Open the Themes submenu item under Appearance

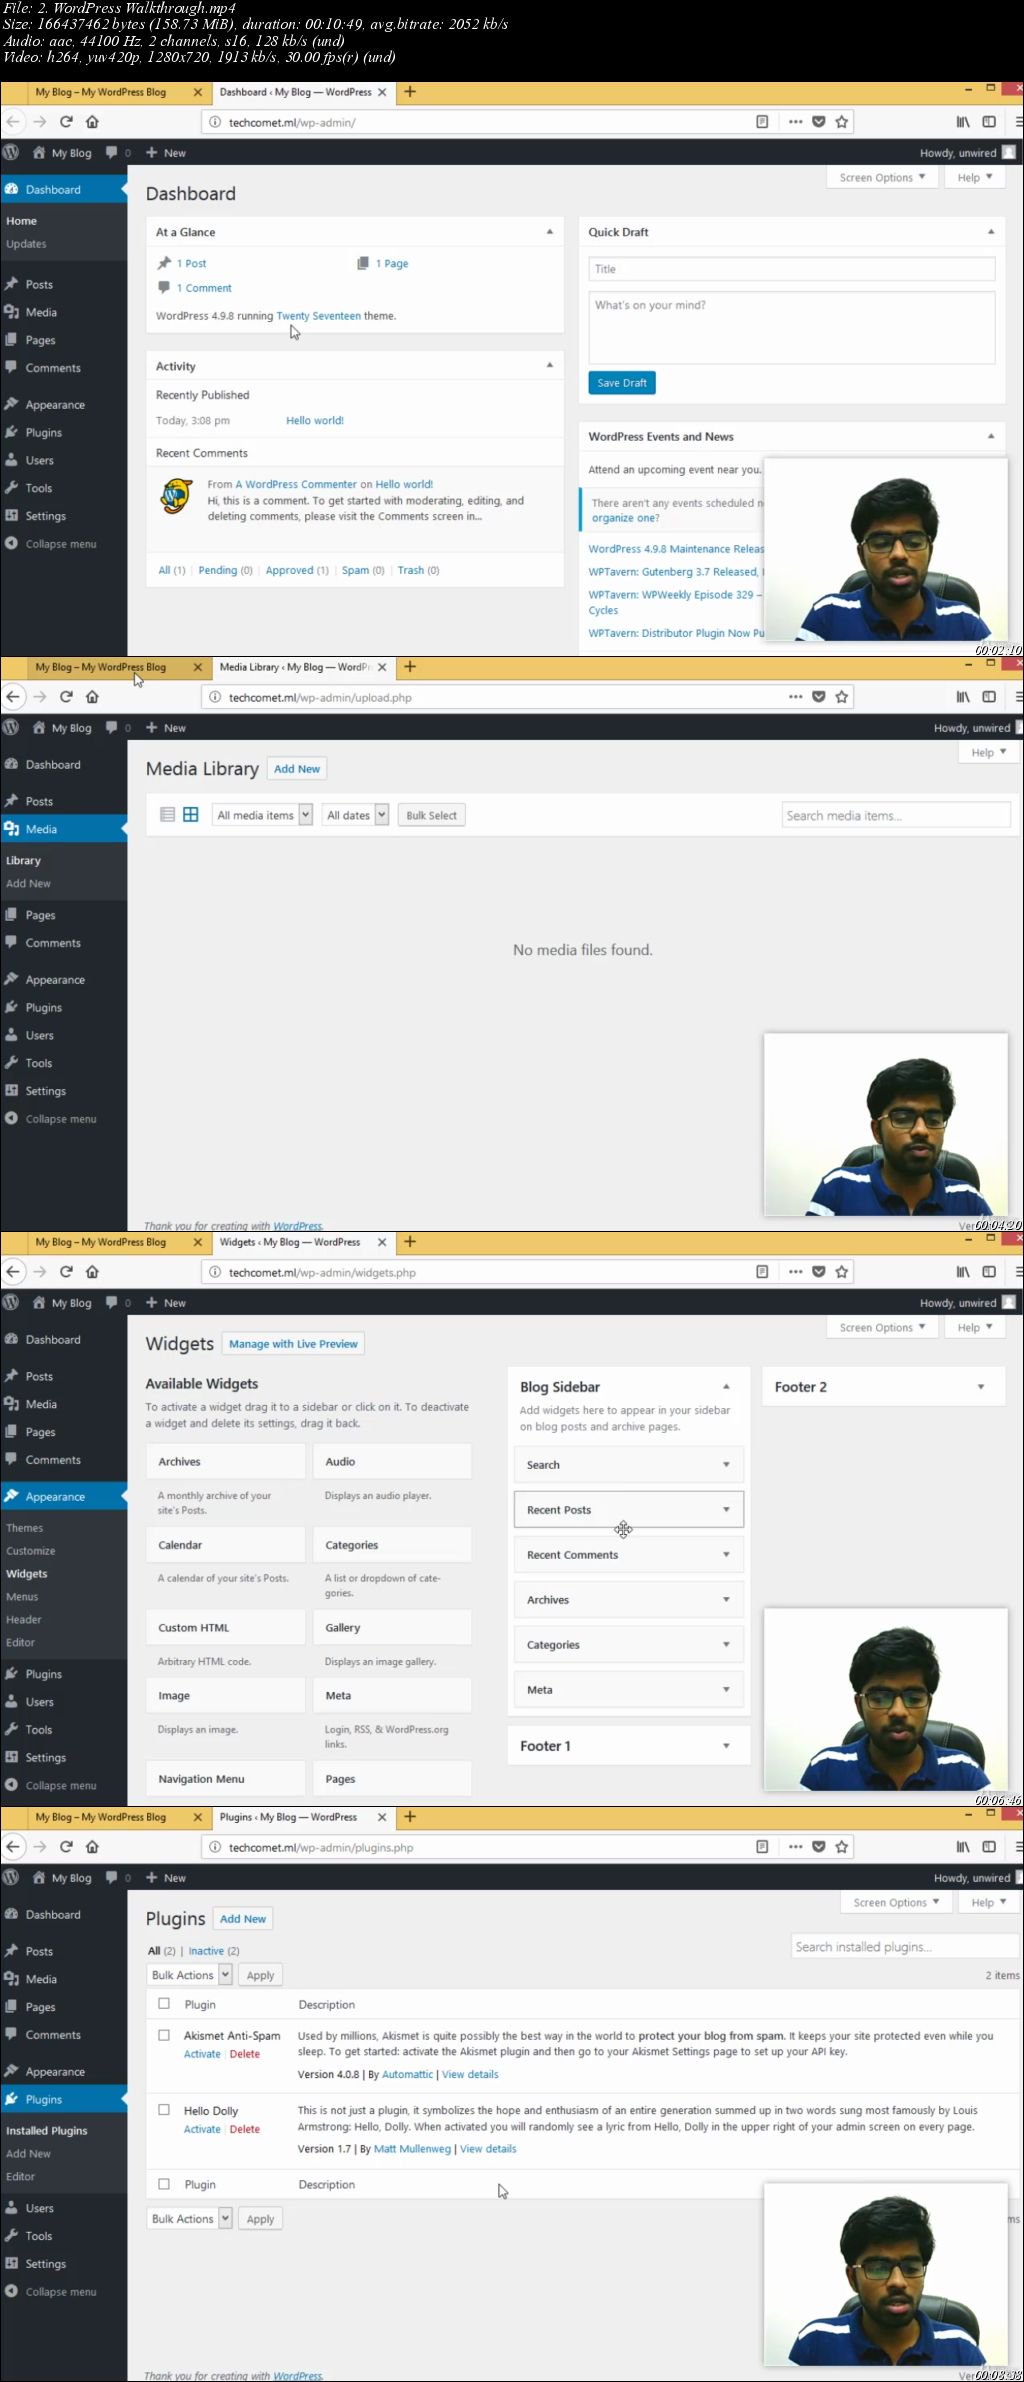point(24,1528)
